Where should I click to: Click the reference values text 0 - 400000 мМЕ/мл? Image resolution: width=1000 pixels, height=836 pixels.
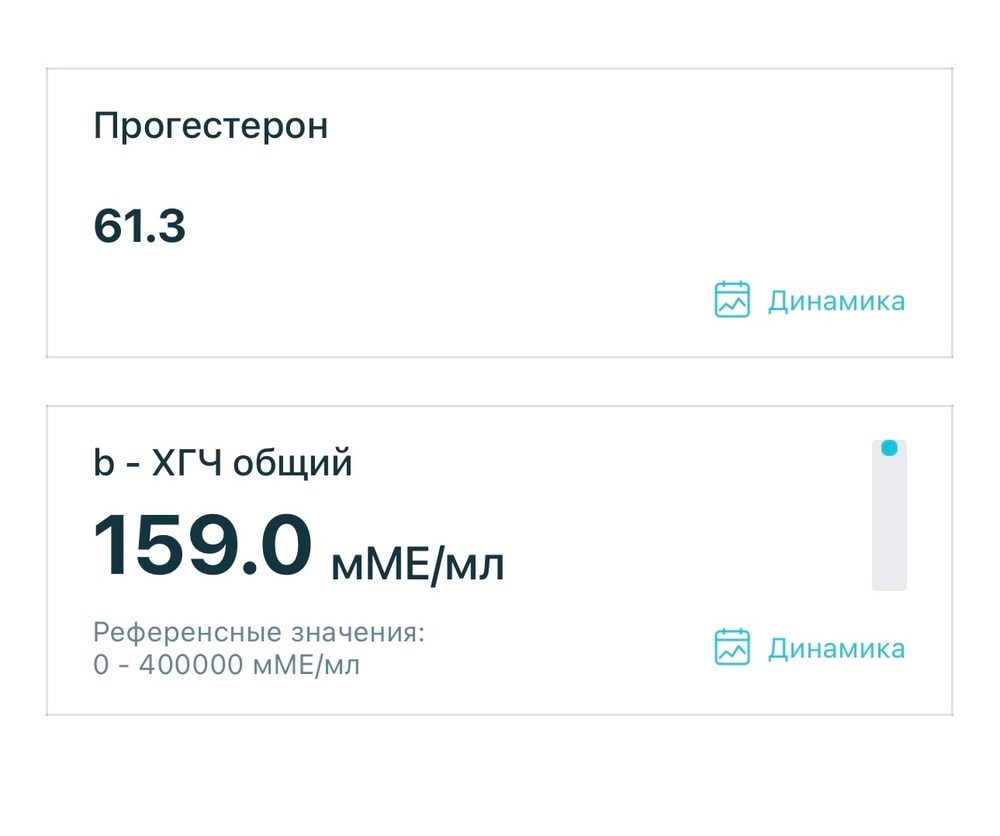pos(227,660)
